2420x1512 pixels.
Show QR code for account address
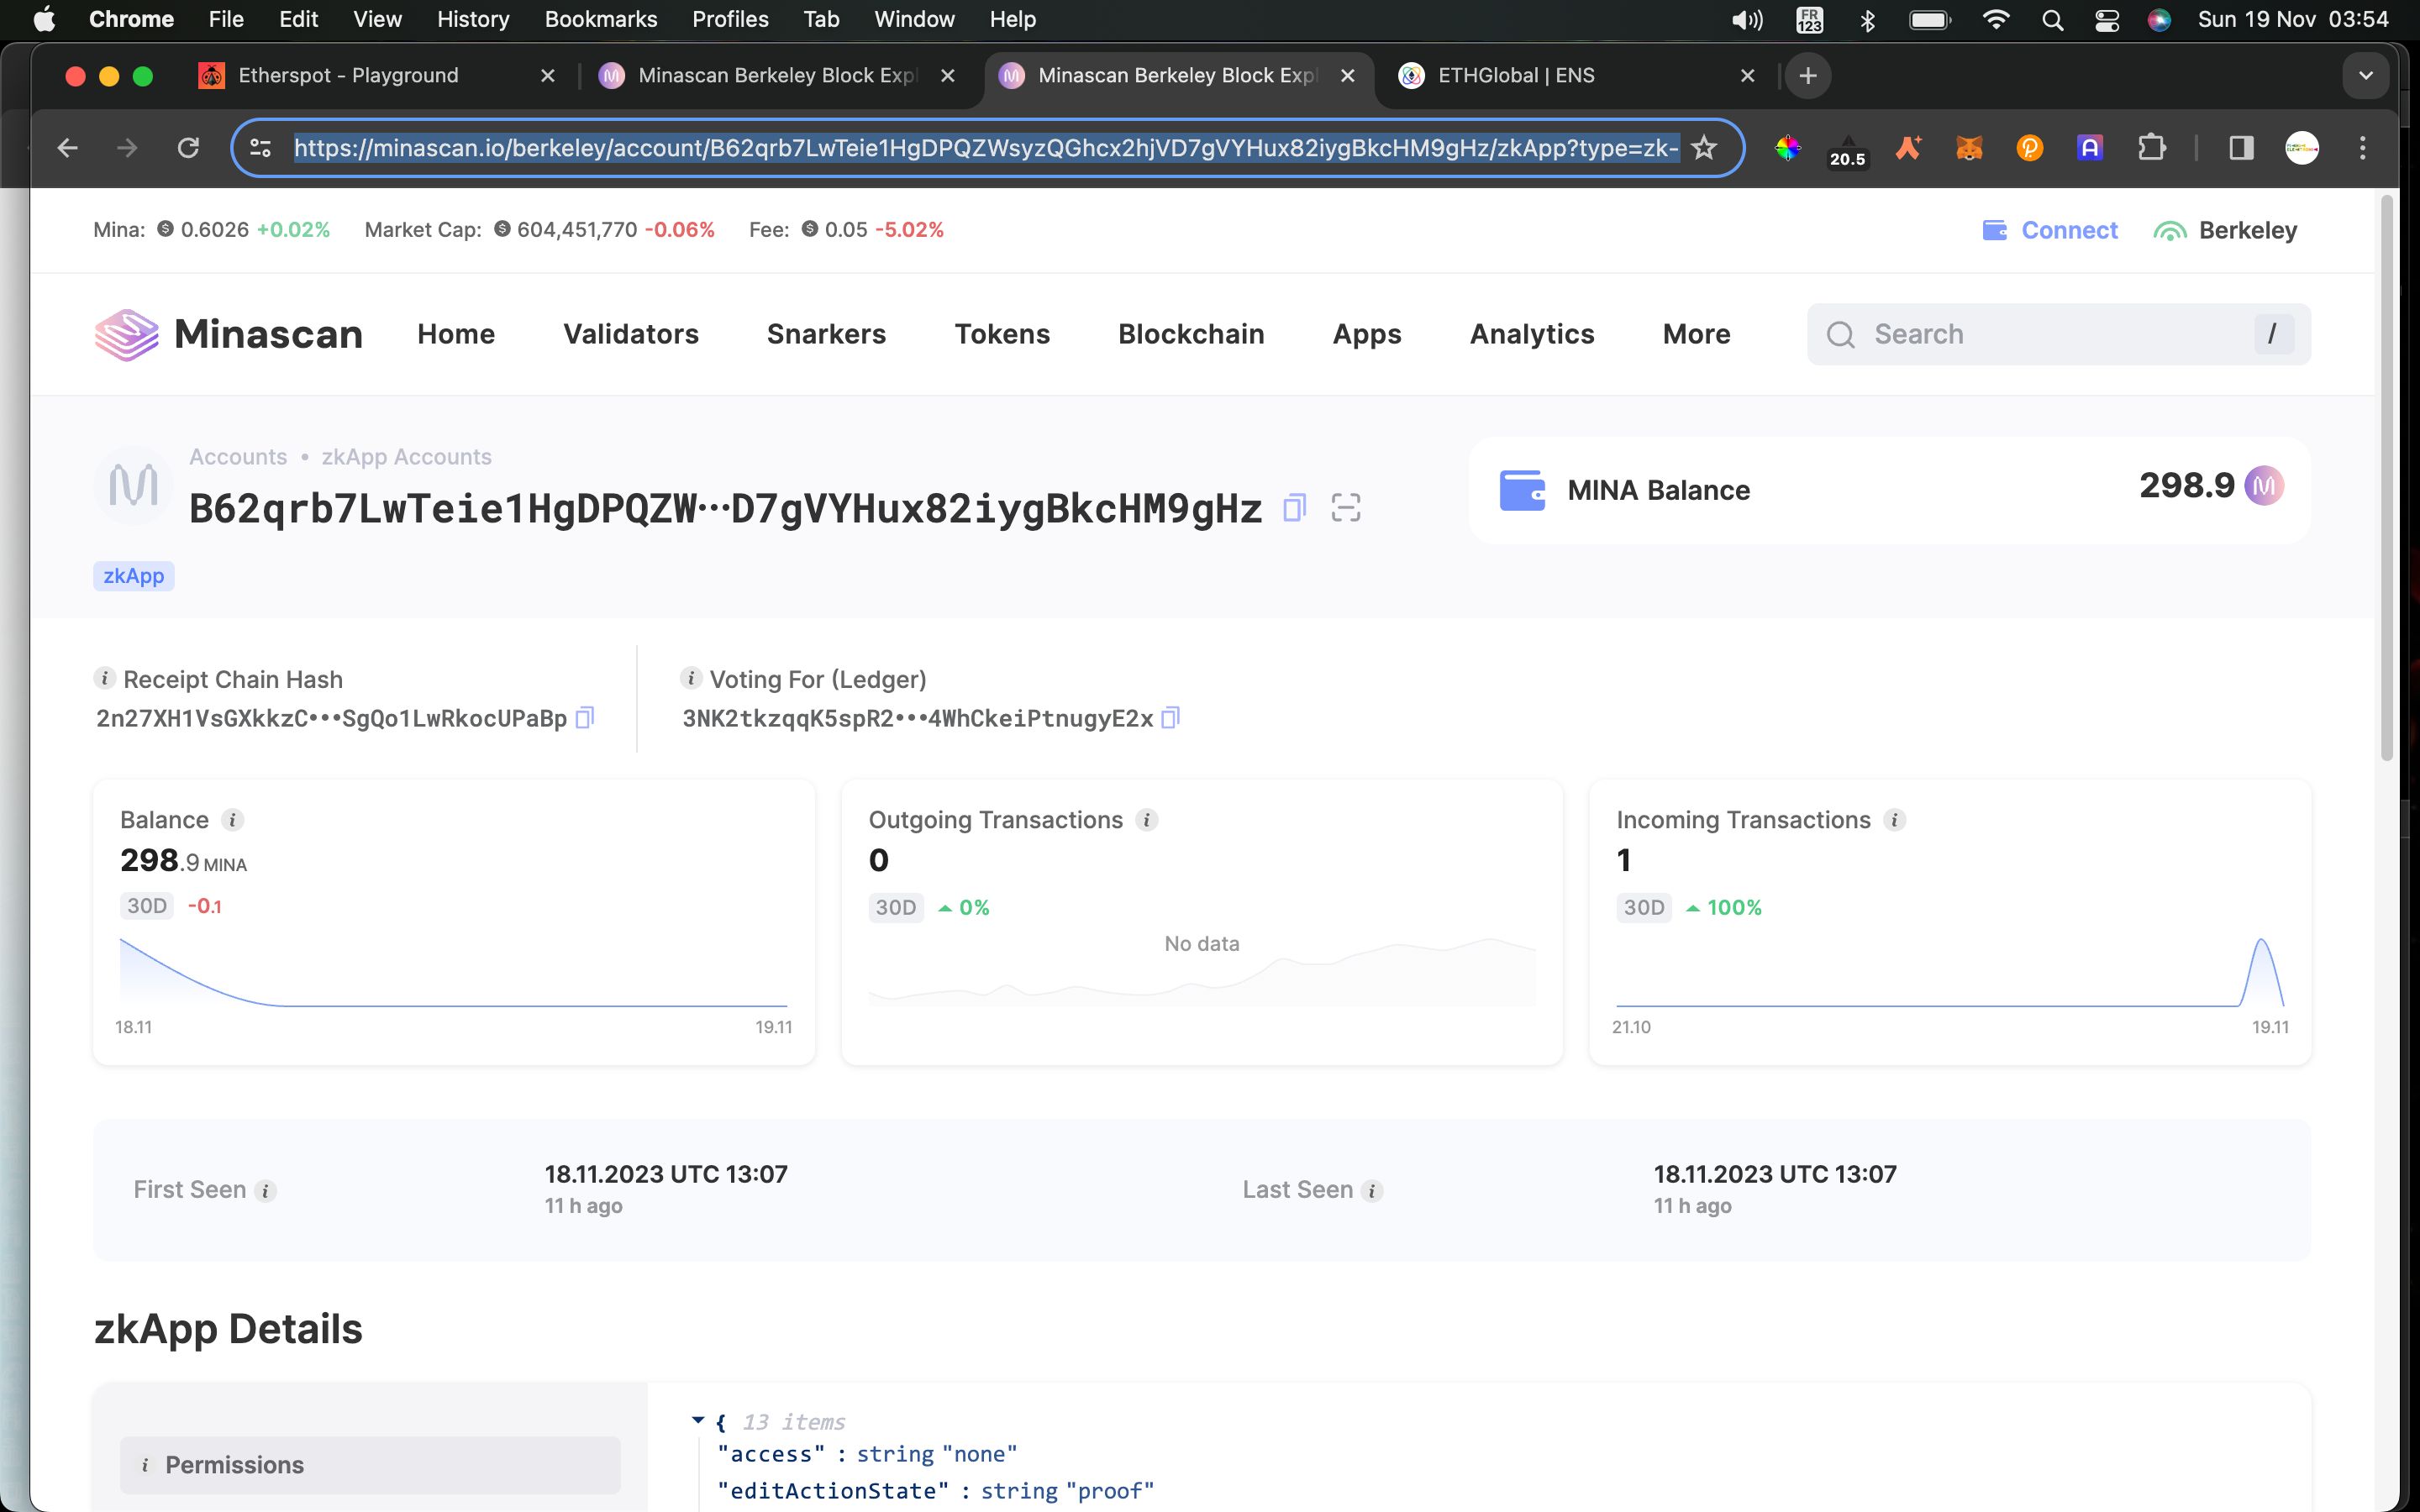(1346, 508)
